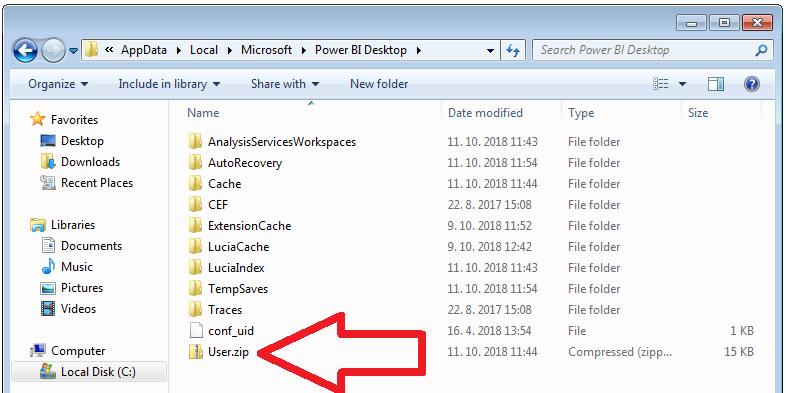Open the view options dropdown arrow
The image size is (787, 393).
pos(682,84)
